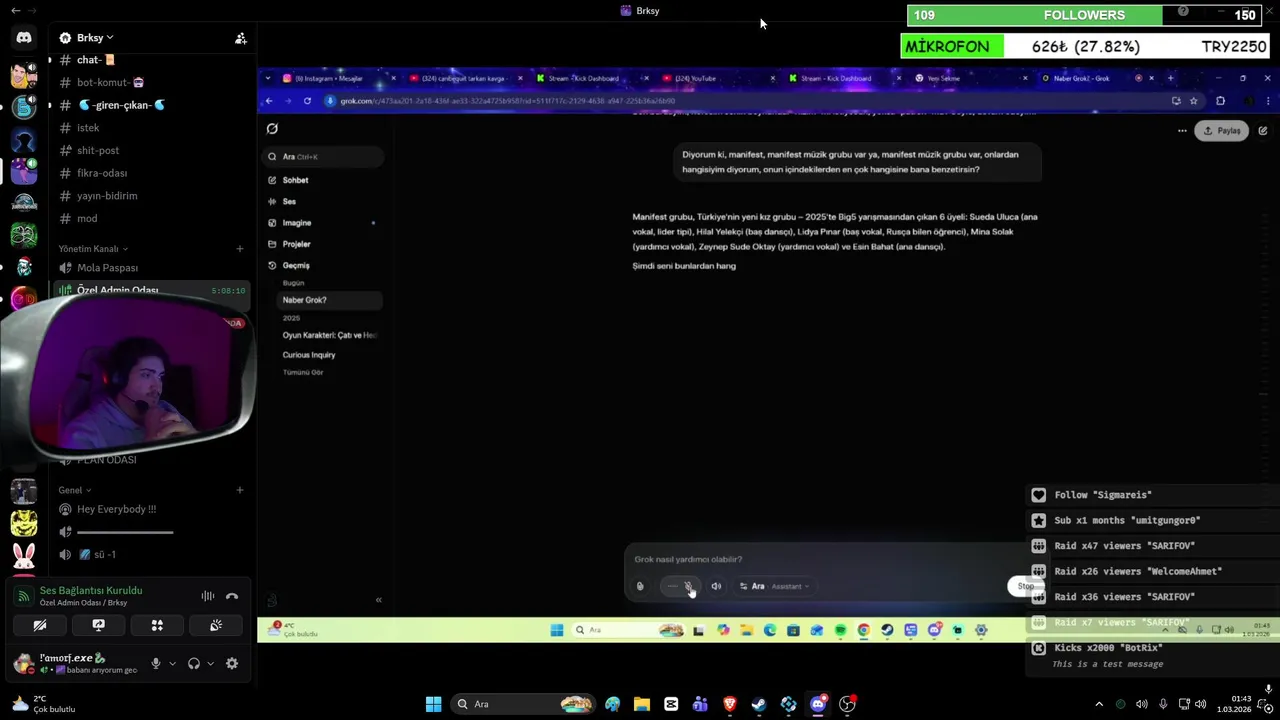The height and width of the screenshot is (720, 1280).
Task: Click the Ara search field in Grok
Action: tap(323, 156)
